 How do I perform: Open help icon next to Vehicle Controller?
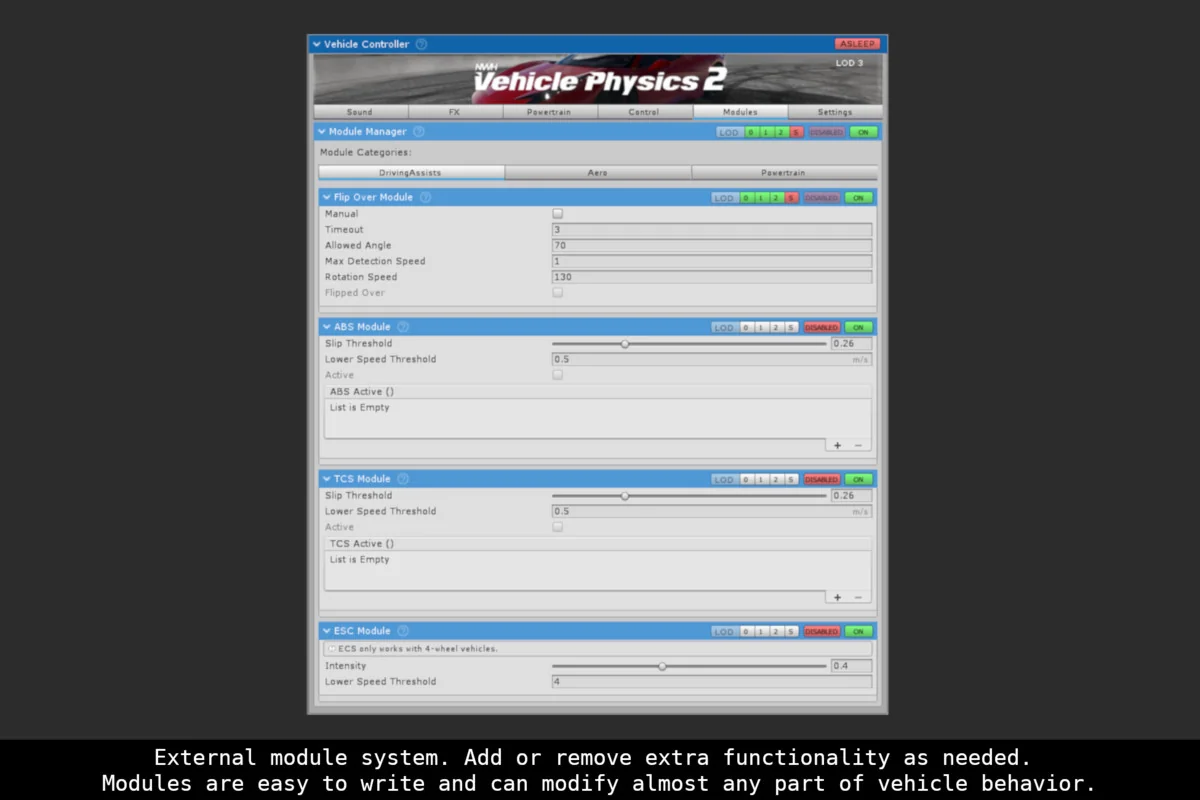click(421, 44)
